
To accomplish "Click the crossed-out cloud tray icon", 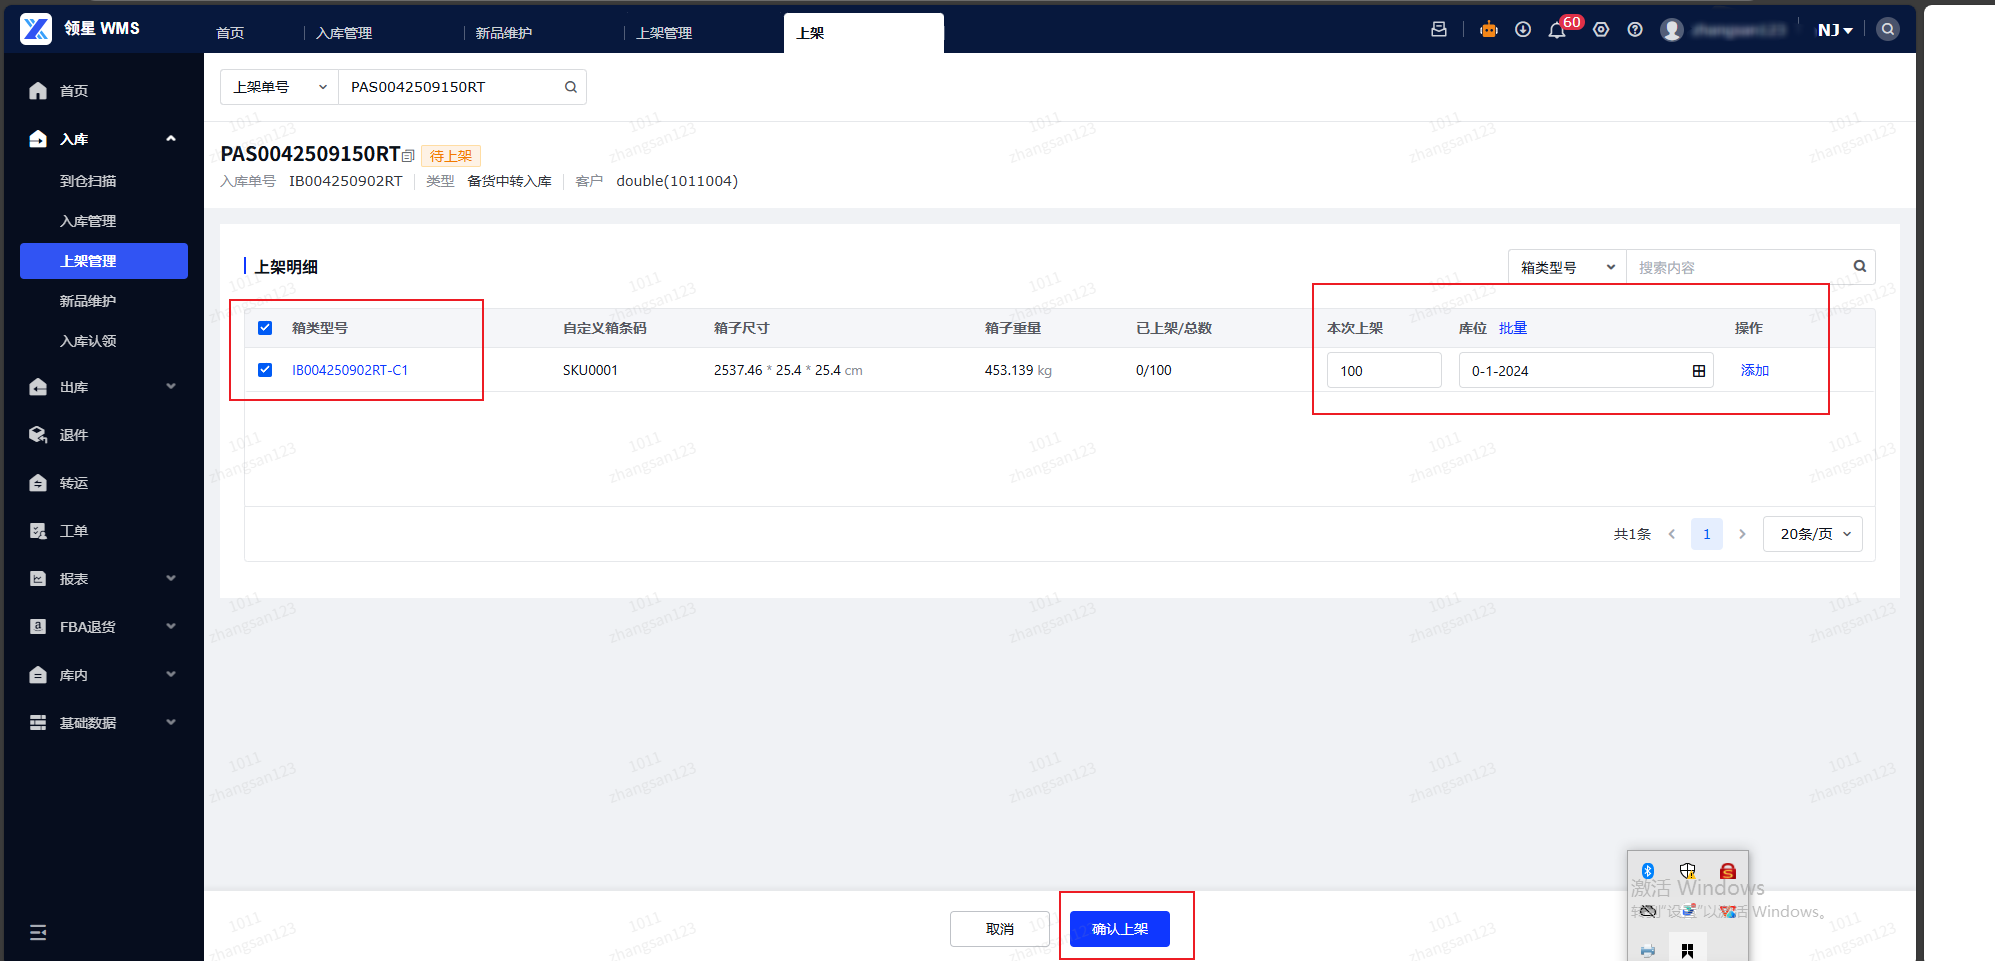I will tap(1648, 911).
